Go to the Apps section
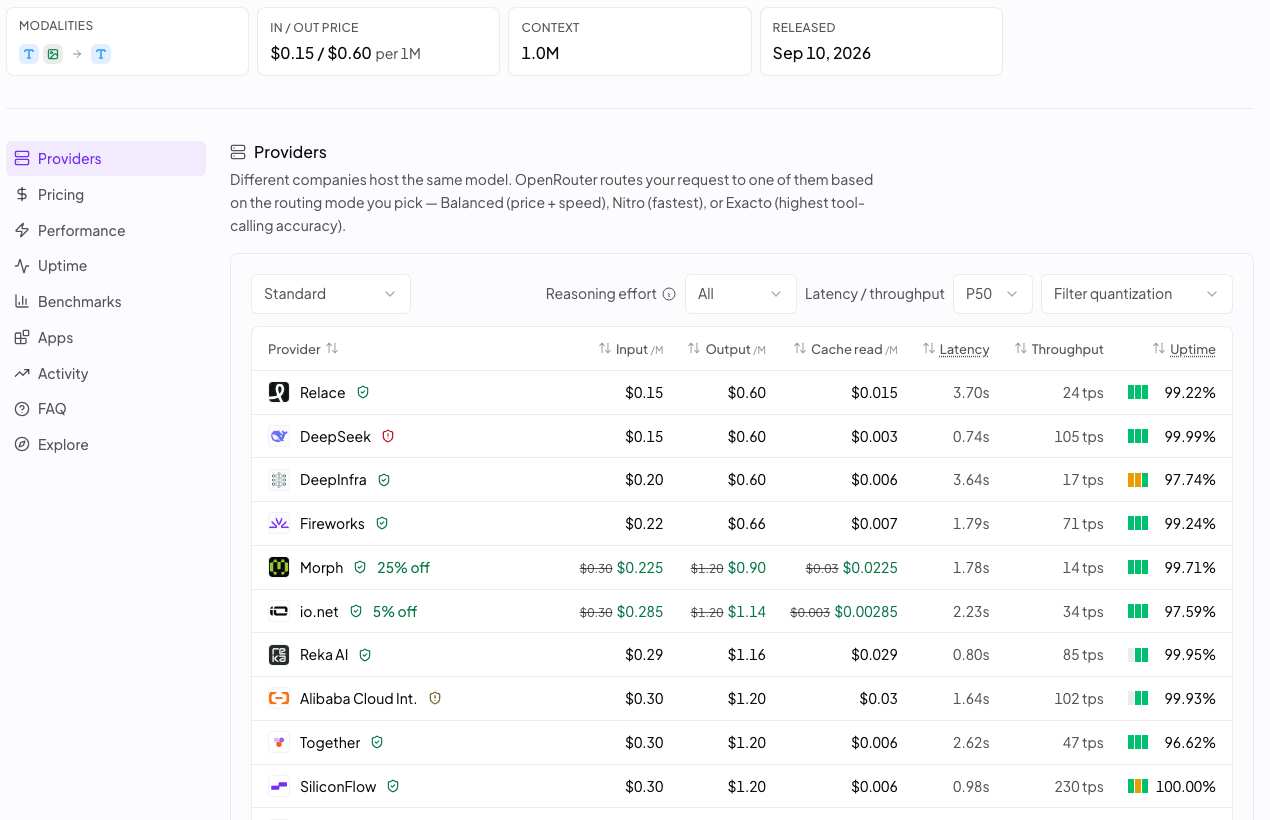This screenshot has height=820, width=1270. 106,337
